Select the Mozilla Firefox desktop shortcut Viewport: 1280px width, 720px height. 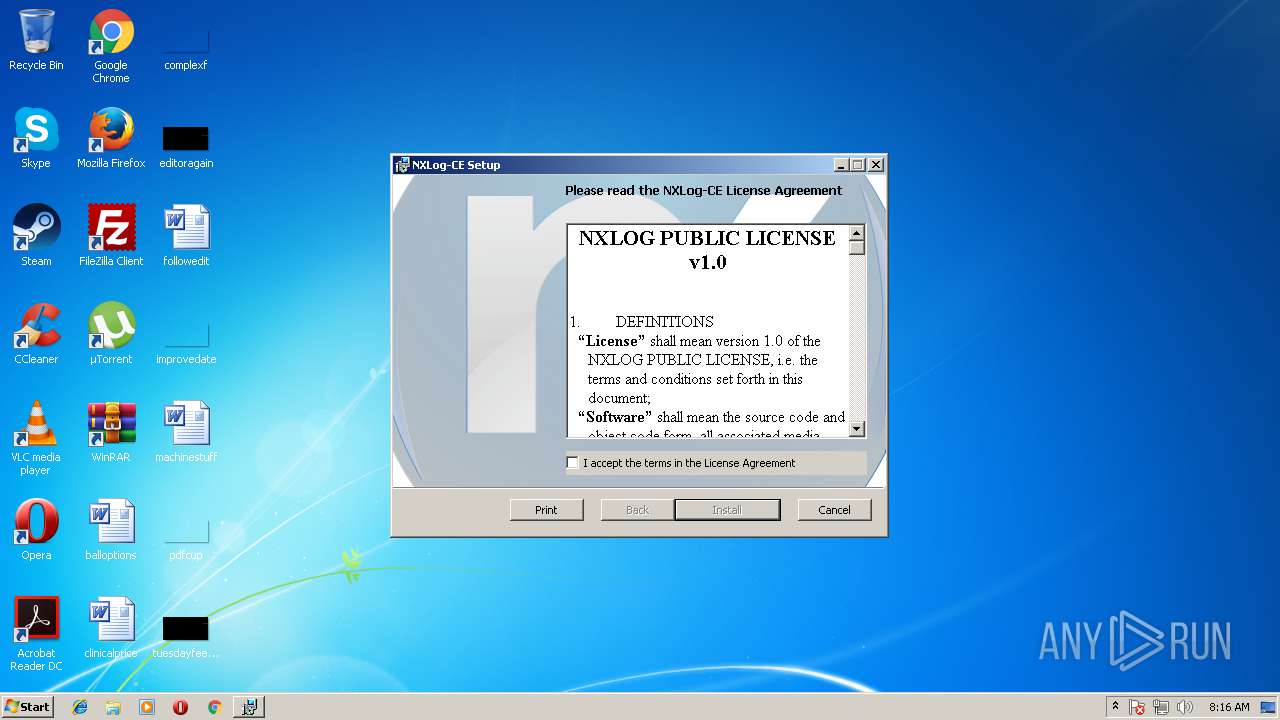coord(111,139)
